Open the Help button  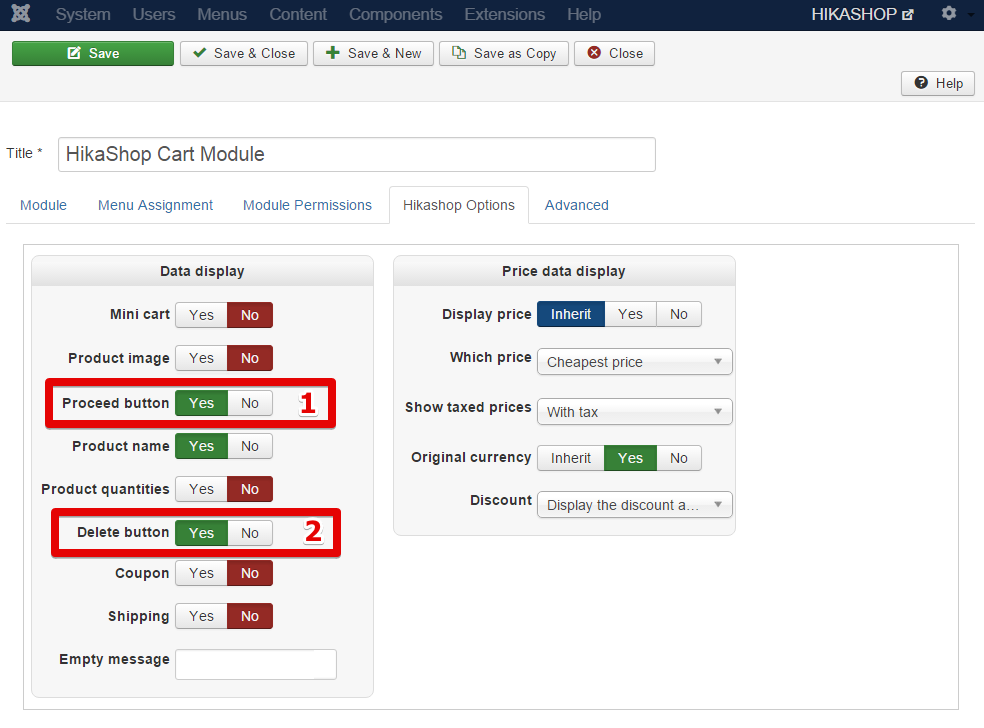point(938,83)
